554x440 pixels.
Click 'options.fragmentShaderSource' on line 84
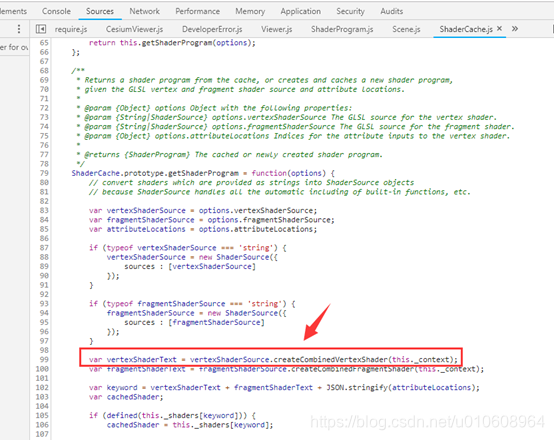pyautogui.click(x=269, y=220)
